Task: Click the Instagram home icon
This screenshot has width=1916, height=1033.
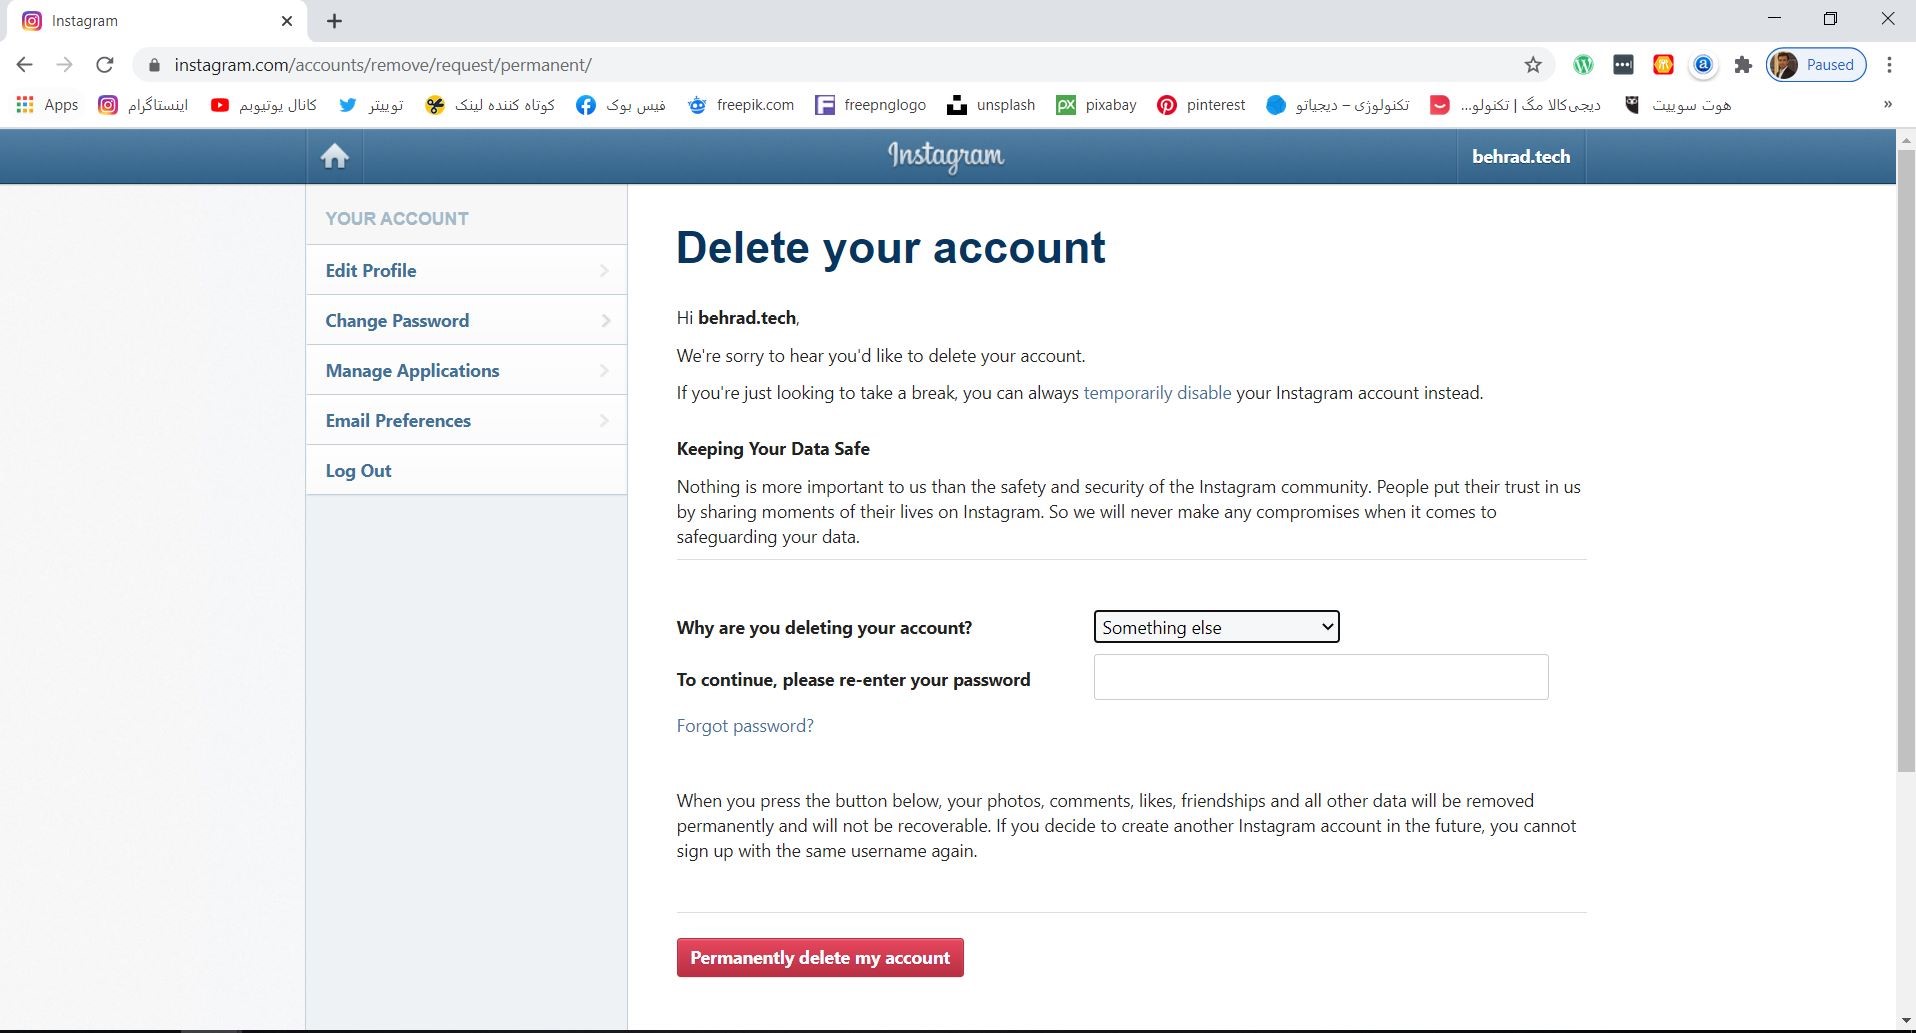Action: (334, 156)
